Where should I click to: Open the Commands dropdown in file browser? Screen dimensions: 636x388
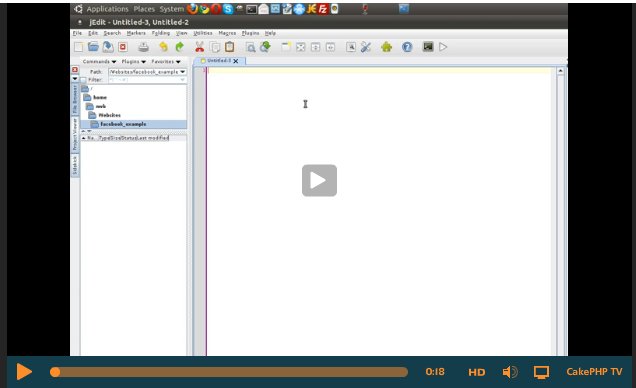[99, 62]
